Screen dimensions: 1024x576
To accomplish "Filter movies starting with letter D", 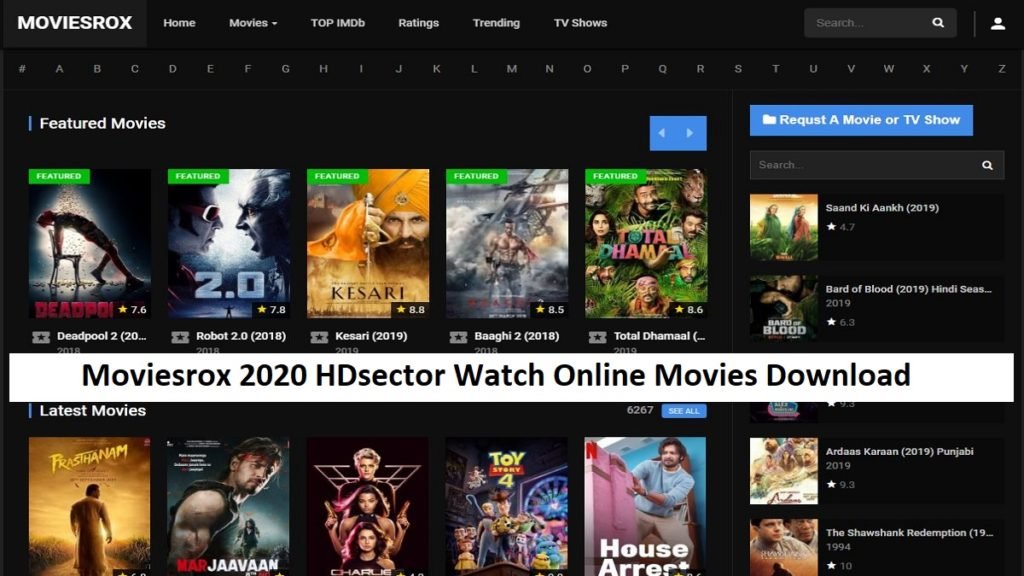I will pos(172,69).
